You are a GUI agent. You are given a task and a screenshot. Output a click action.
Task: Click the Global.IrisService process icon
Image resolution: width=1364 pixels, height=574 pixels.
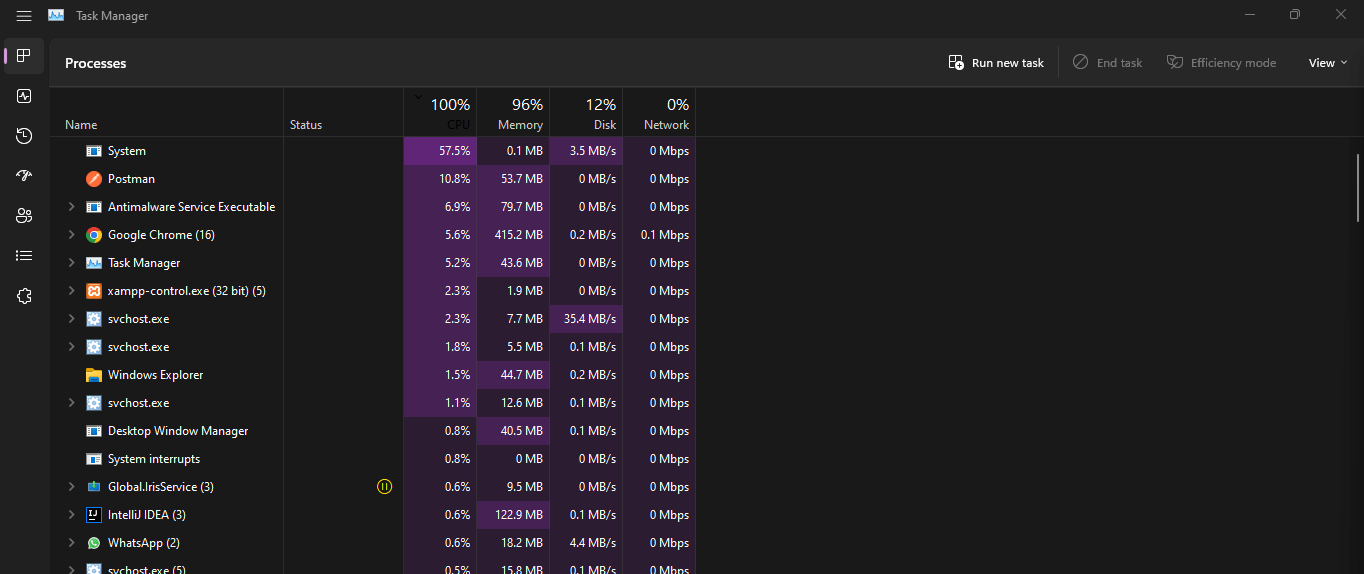(94, 487)
